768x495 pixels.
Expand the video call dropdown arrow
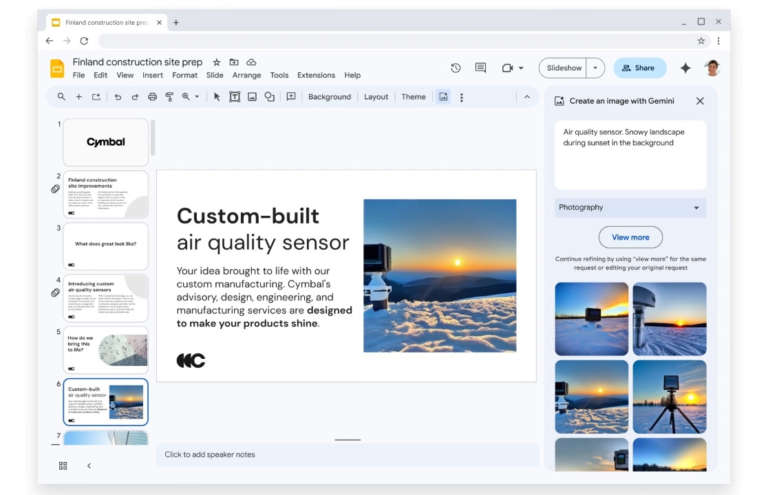tap(521, 68)
